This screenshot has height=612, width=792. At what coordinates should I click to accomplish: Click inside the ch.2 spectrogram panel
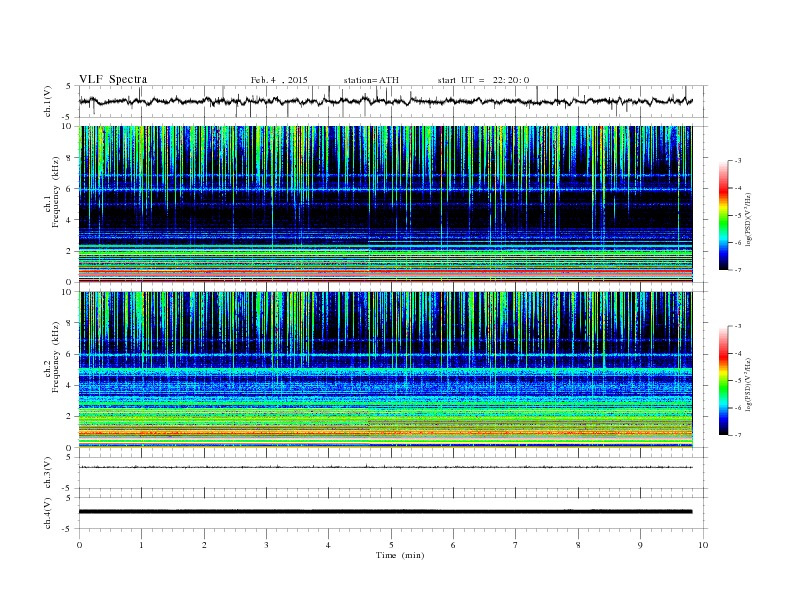(385, 370)
